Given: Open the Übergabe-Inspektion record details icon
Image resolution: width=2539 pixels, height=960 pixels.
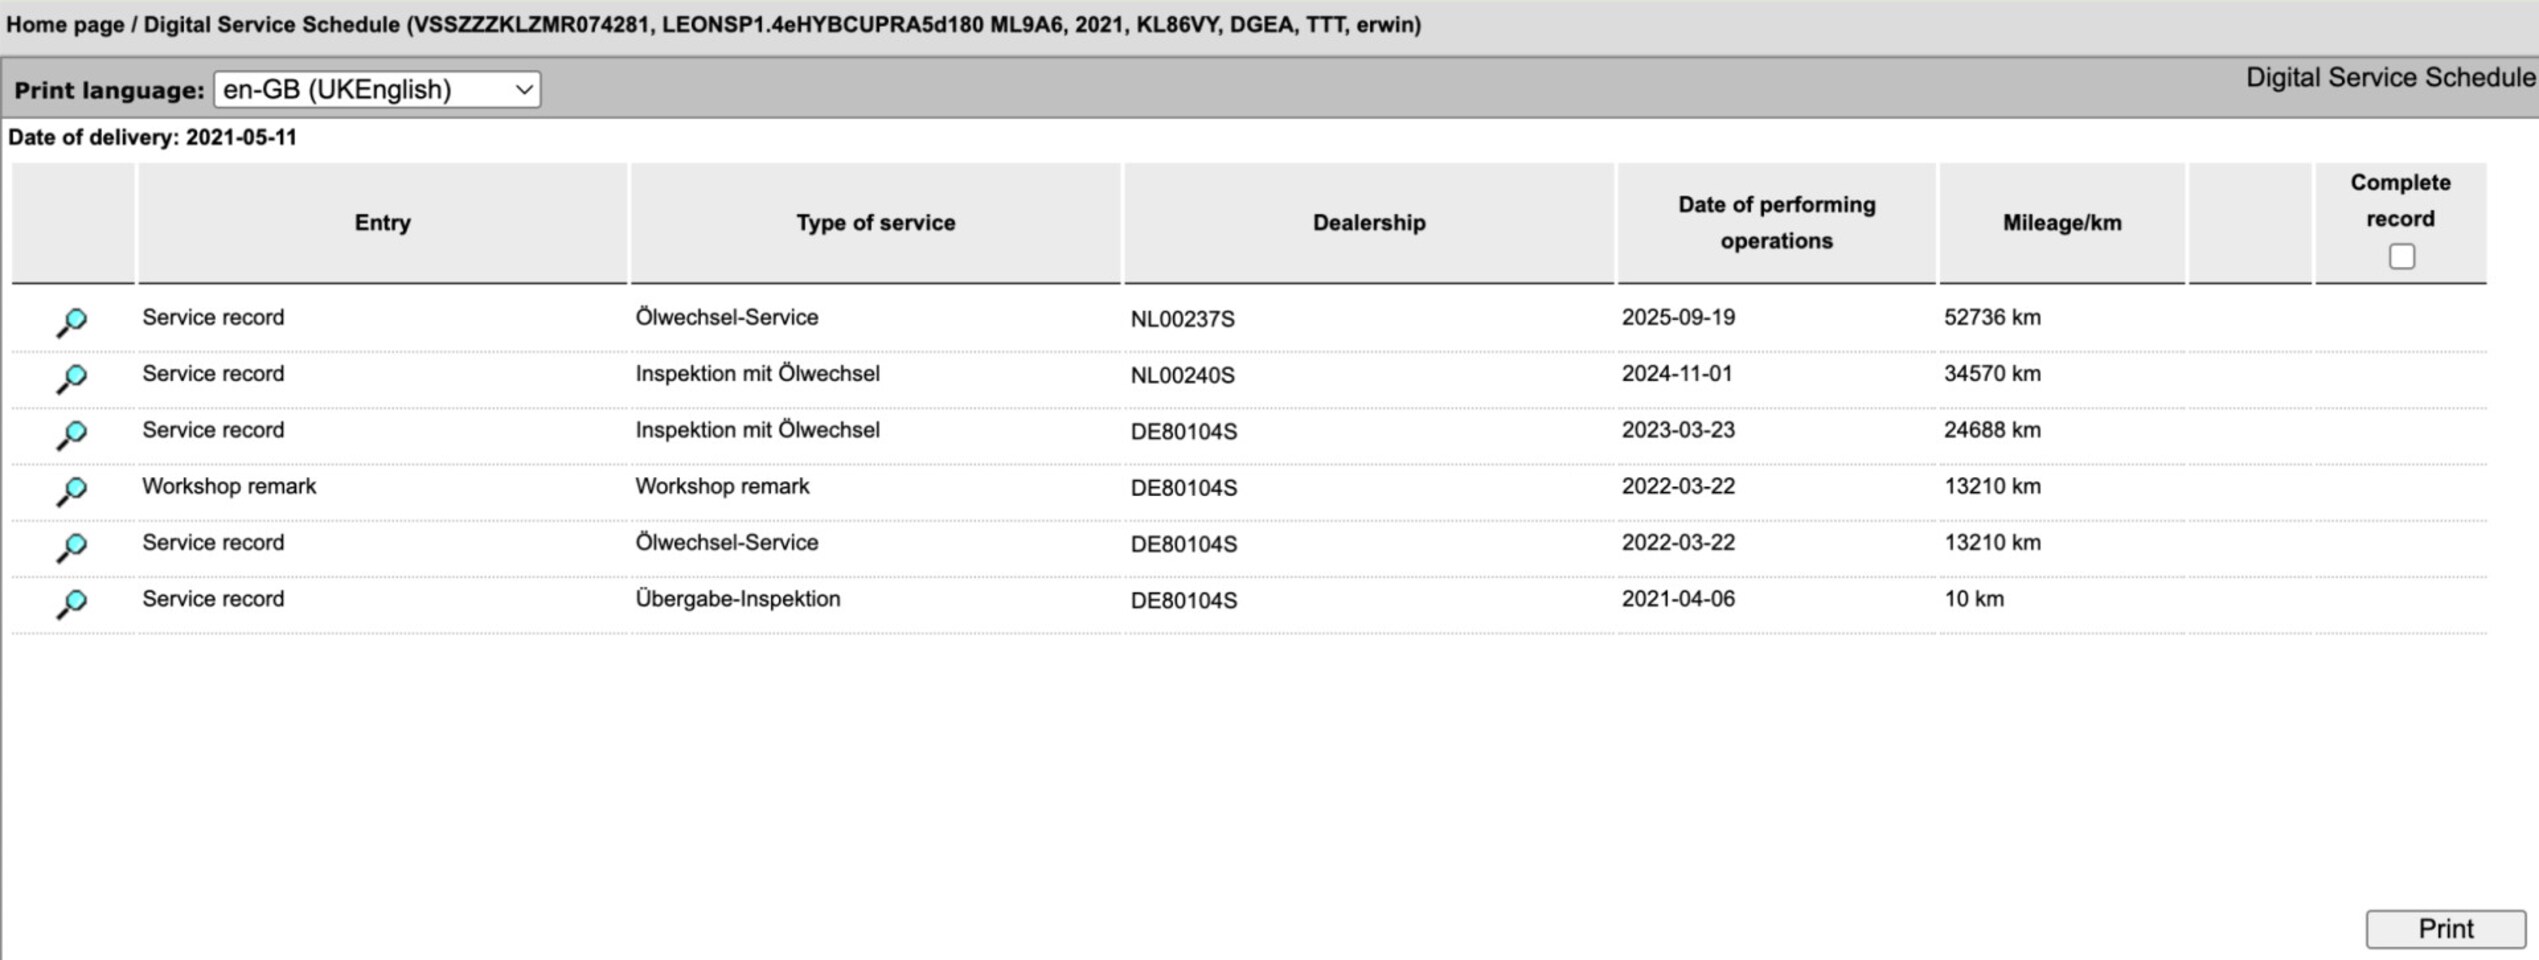Looking at the screenshot, I should click(72, 603).
